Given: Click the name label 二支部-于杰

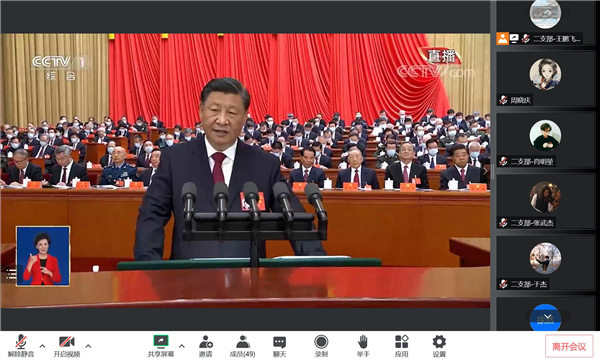Looking at the screenshot, I should click(529, 284).
